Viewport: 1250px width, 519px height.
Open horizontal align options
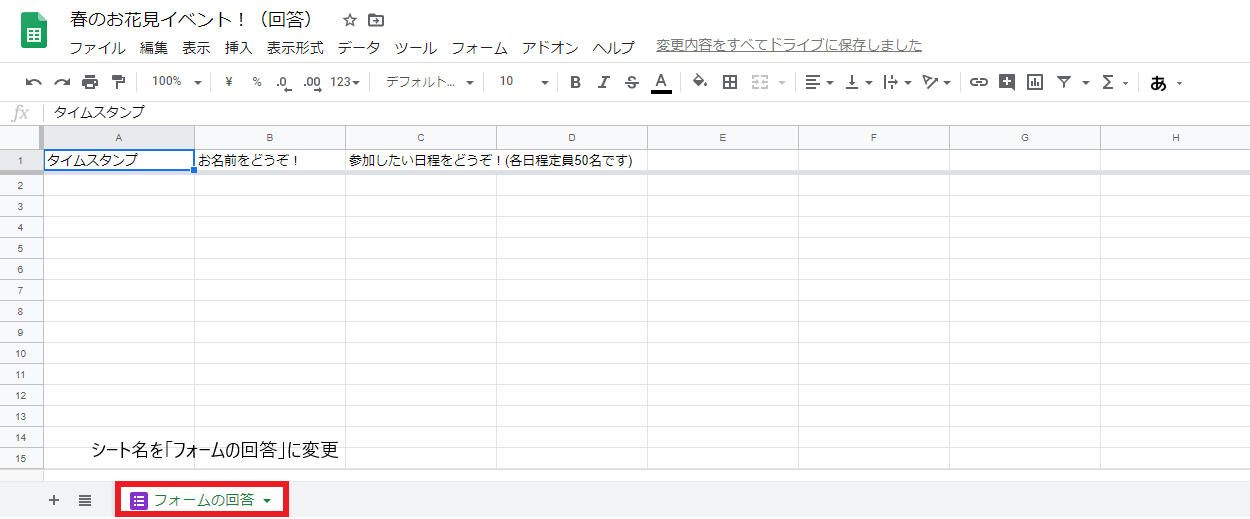coord(819,82)
